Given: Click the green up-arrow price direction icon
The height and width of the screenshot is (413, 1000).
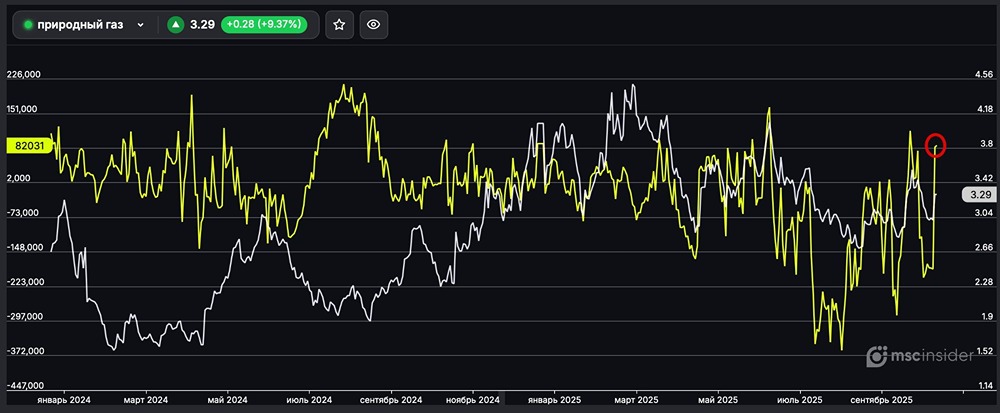Looking at the screenshot, I should click(x=176, y=25).
